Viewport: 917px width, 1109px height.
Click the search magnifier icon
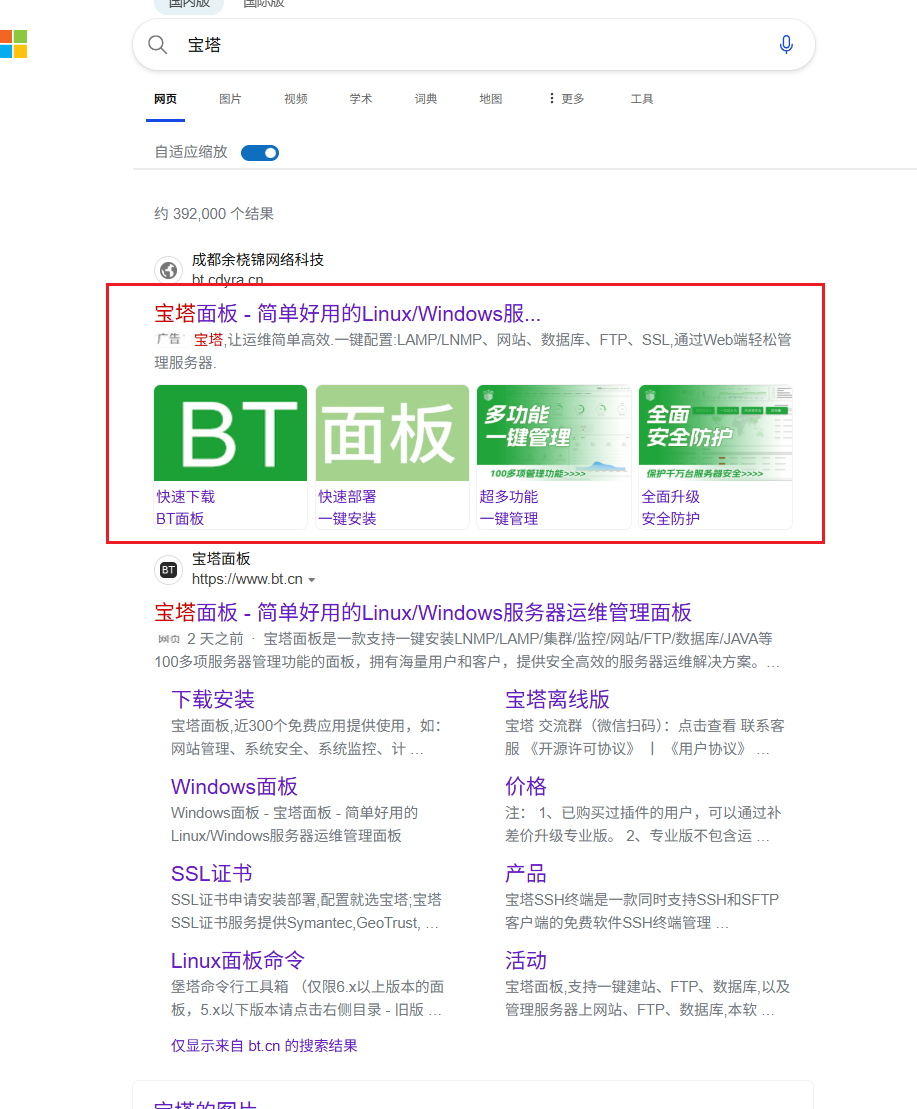point(158,45)
